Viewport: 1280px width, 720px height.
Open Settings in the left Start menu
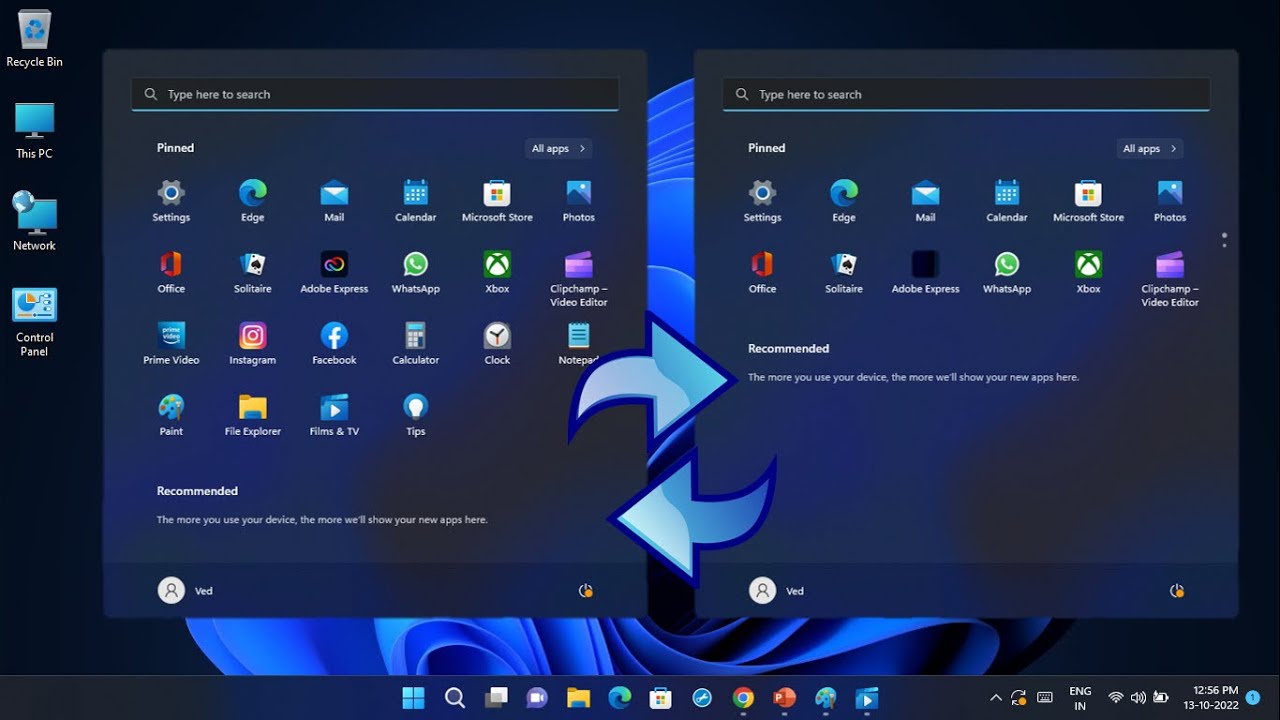171,200
